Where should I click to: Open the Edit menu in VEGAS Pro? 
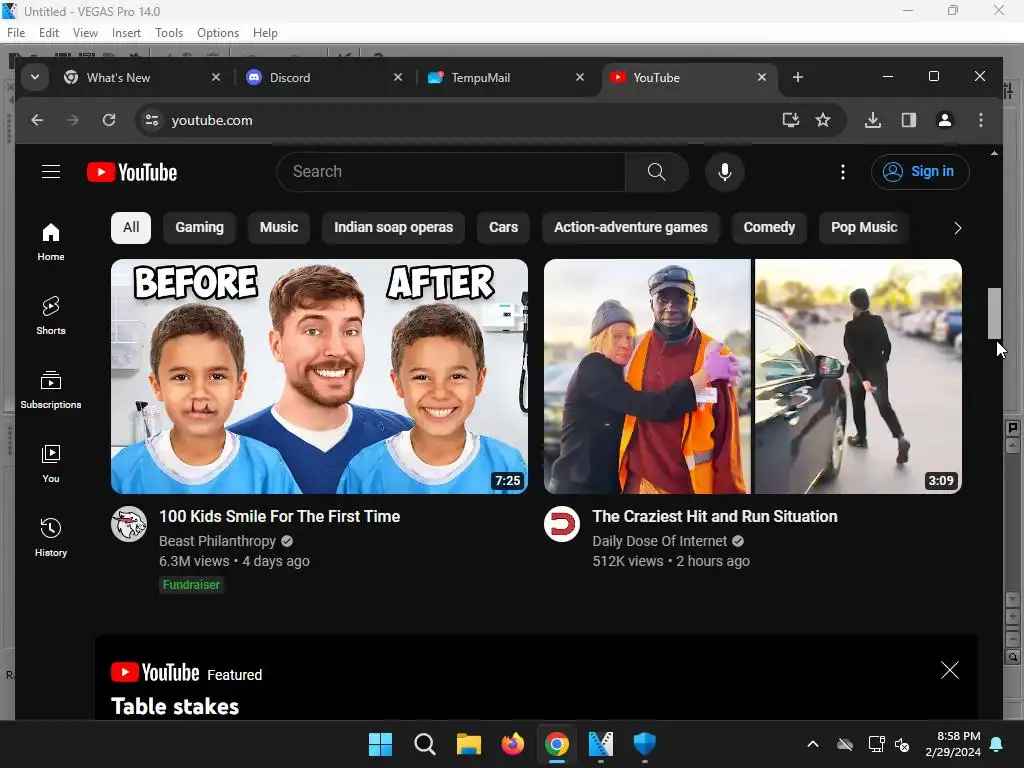[49, 33]
